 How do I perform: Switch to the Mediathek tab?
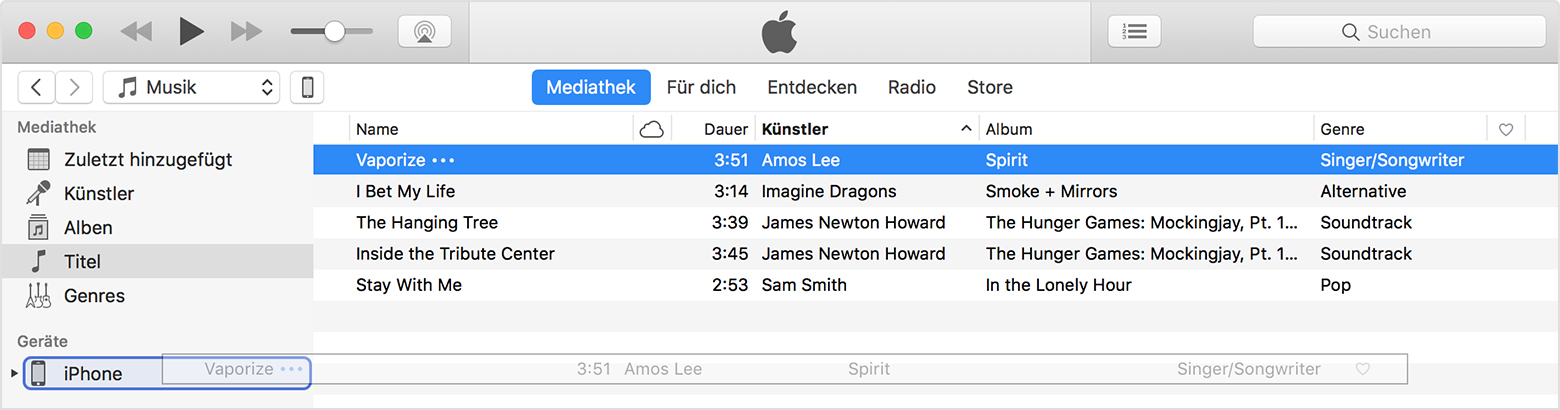coord(591,87)
